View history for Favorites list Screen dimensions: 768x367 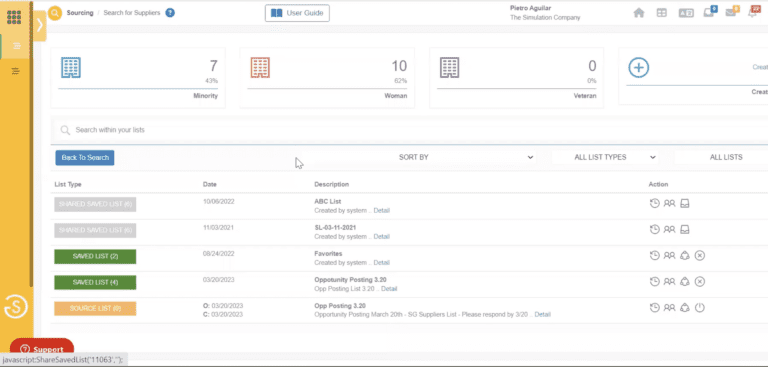click(654, 255)
